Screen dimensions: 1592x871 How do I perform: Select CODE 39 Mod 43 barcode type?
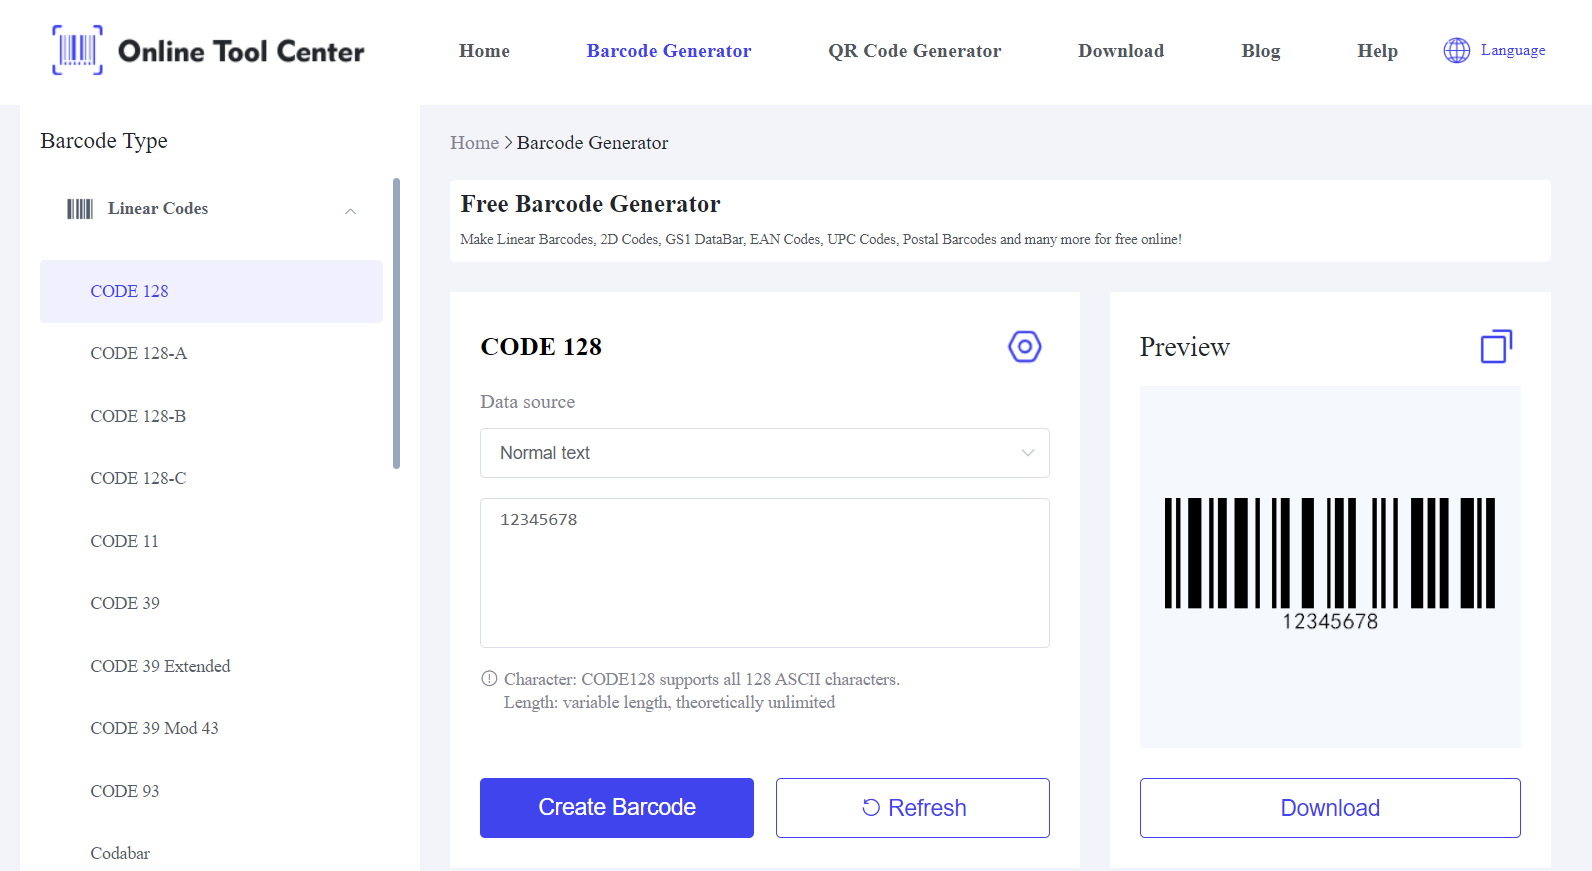pyautogui.click(x=154, y=728)
